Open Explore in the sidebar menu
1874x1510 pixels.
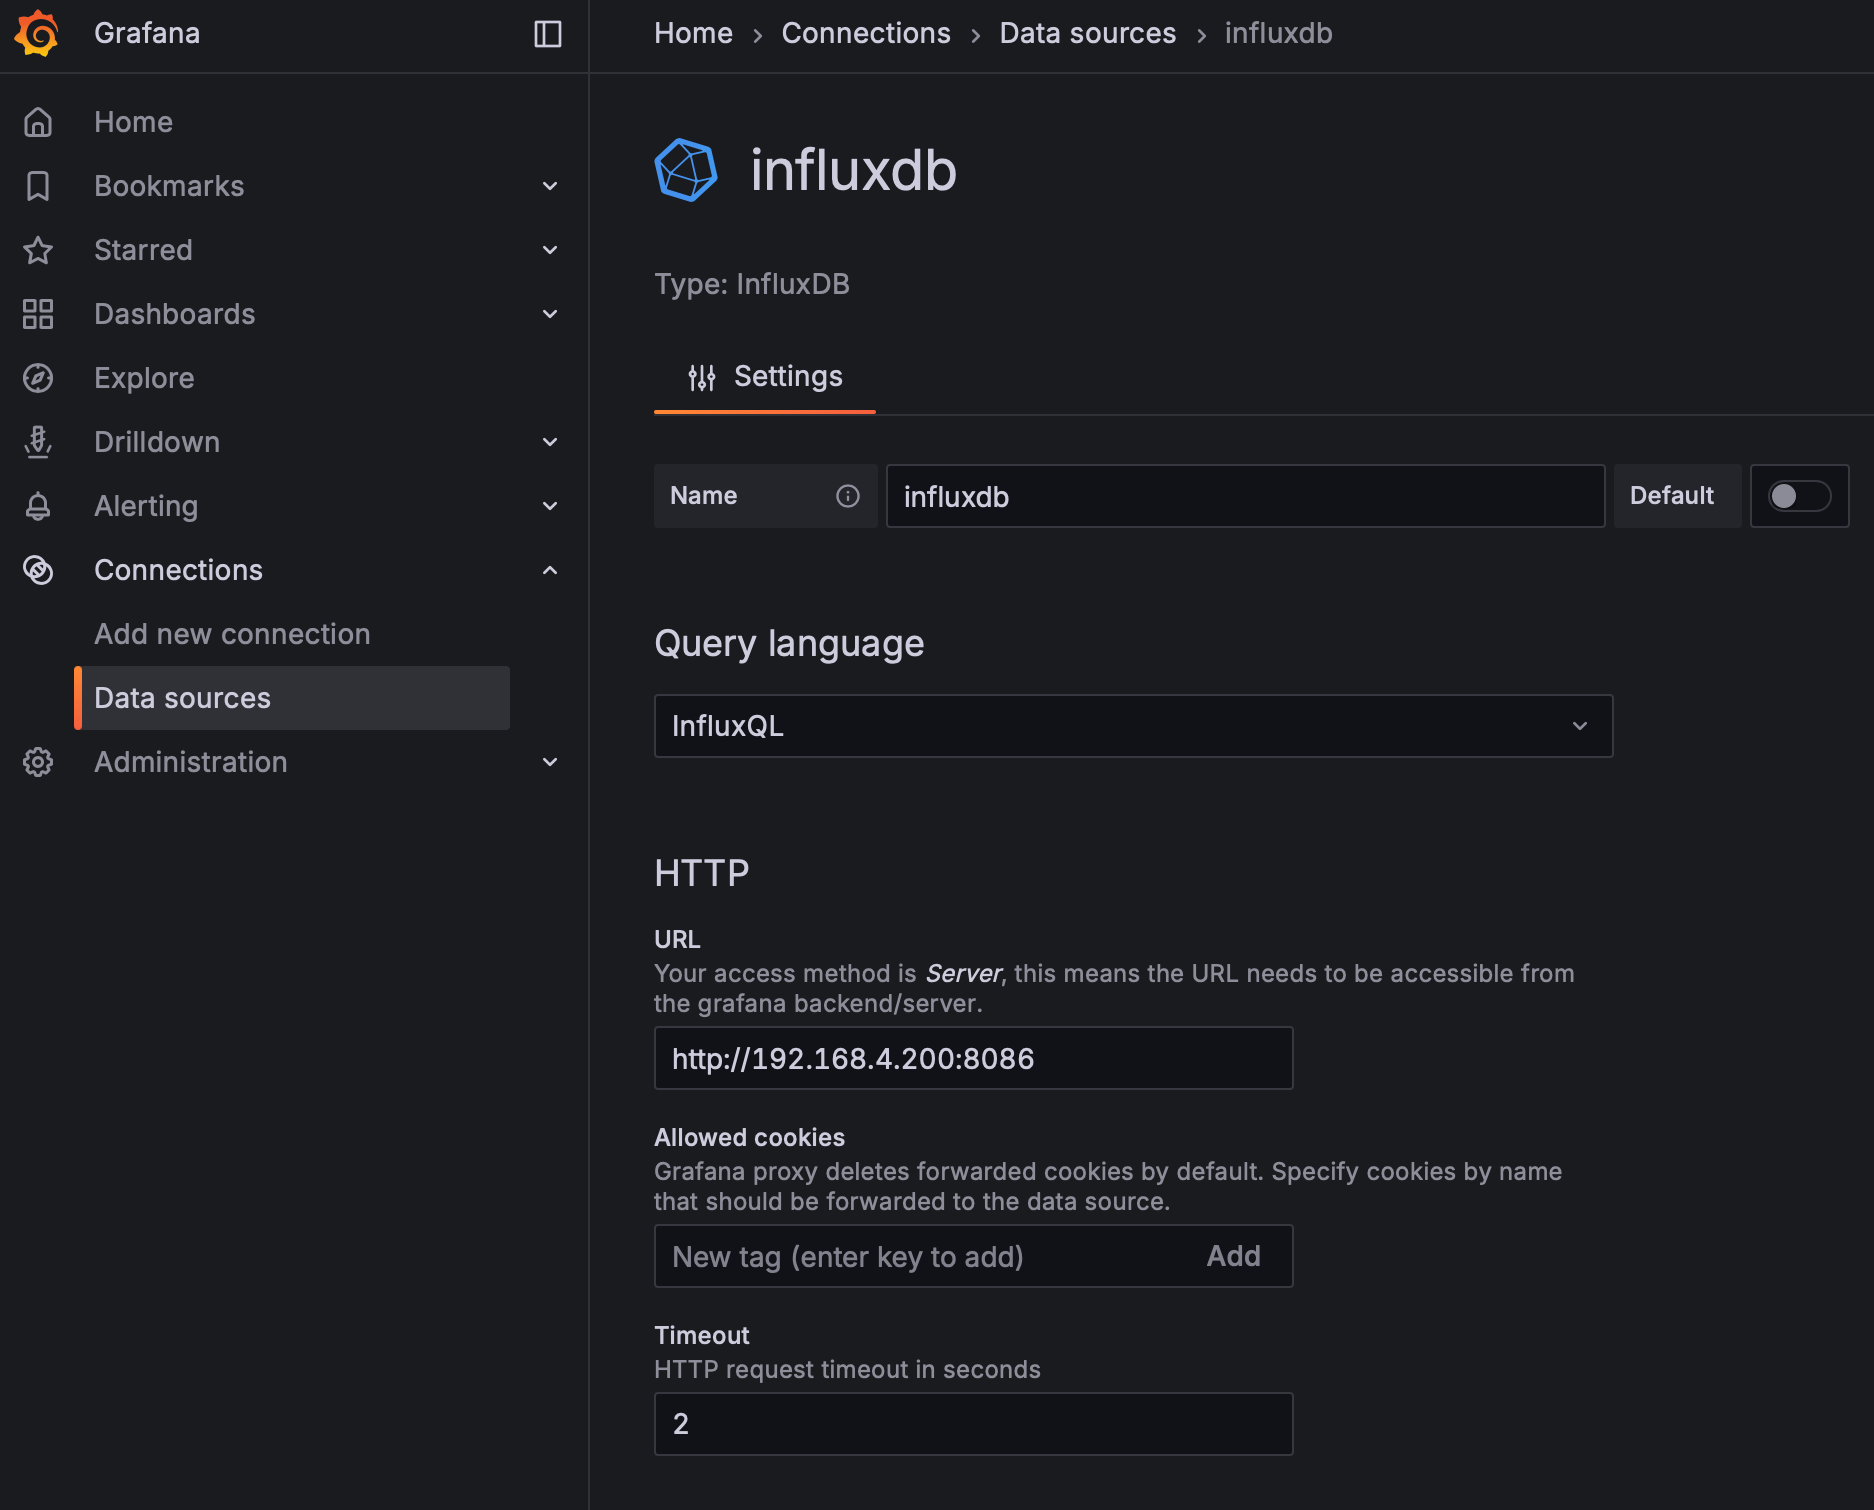coord(144,378)
